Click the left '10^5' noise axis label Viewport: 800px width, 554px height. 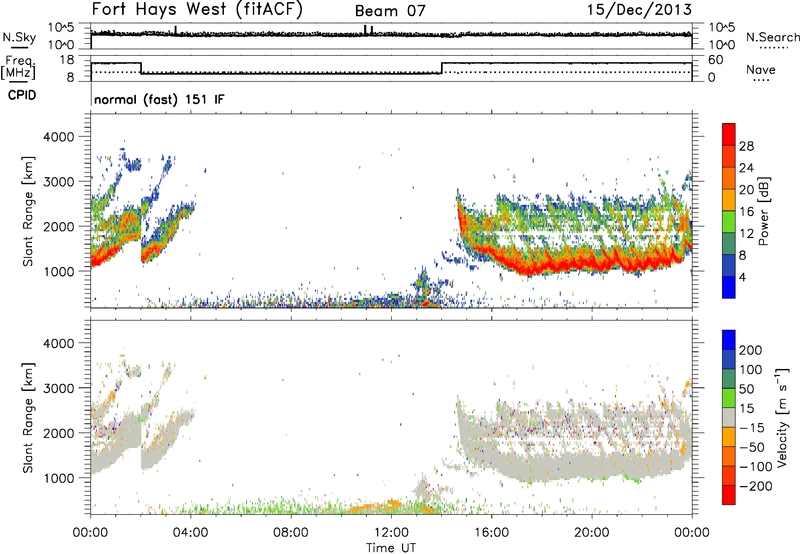point(61,28)
